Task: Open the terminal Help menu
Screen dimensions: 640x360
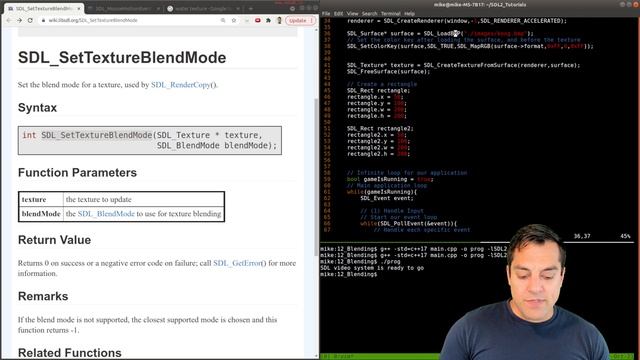Action: pos(409,13)
